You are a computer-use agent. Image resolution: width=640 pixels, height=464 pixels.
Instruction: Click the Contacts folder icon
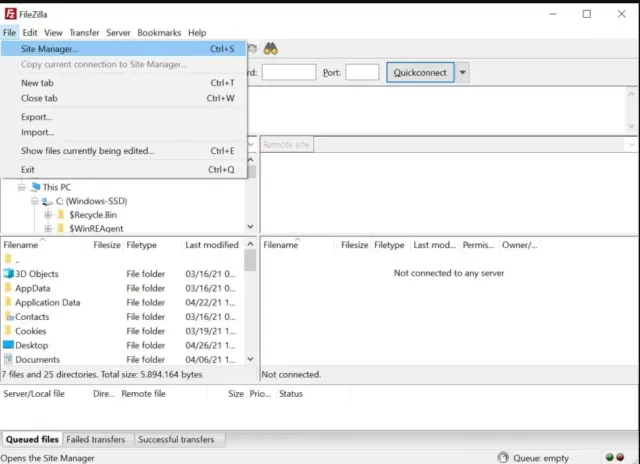pos(9,317)
